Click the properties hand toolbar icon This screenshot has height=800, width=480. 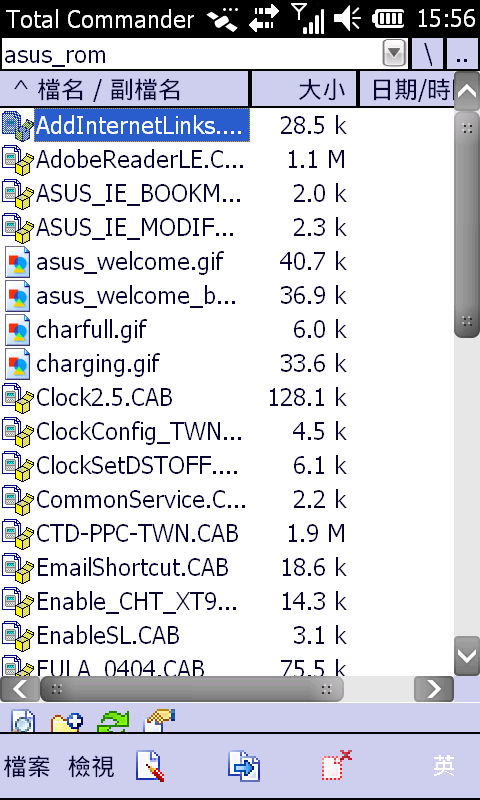pos(159,719)
